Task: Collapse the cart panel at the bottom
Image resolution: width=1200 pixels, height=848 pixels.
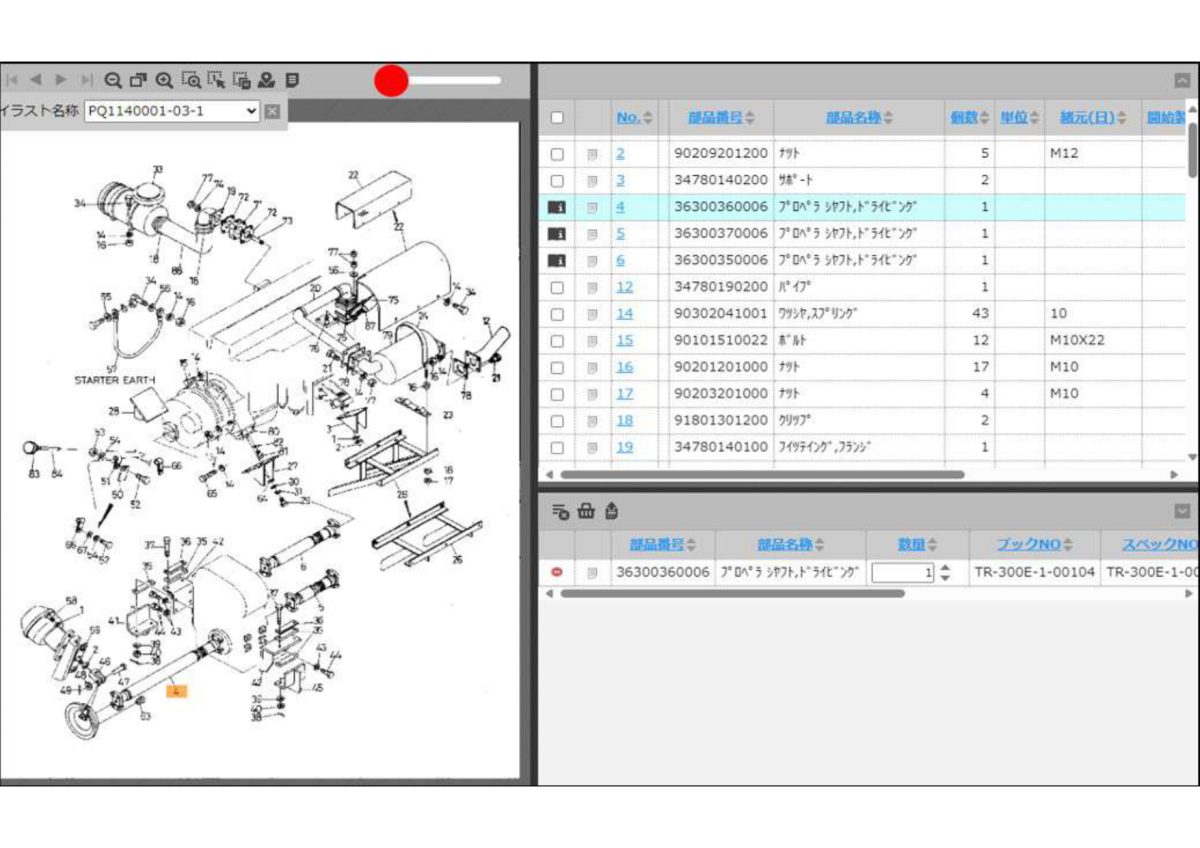Action: [1183, 511]
